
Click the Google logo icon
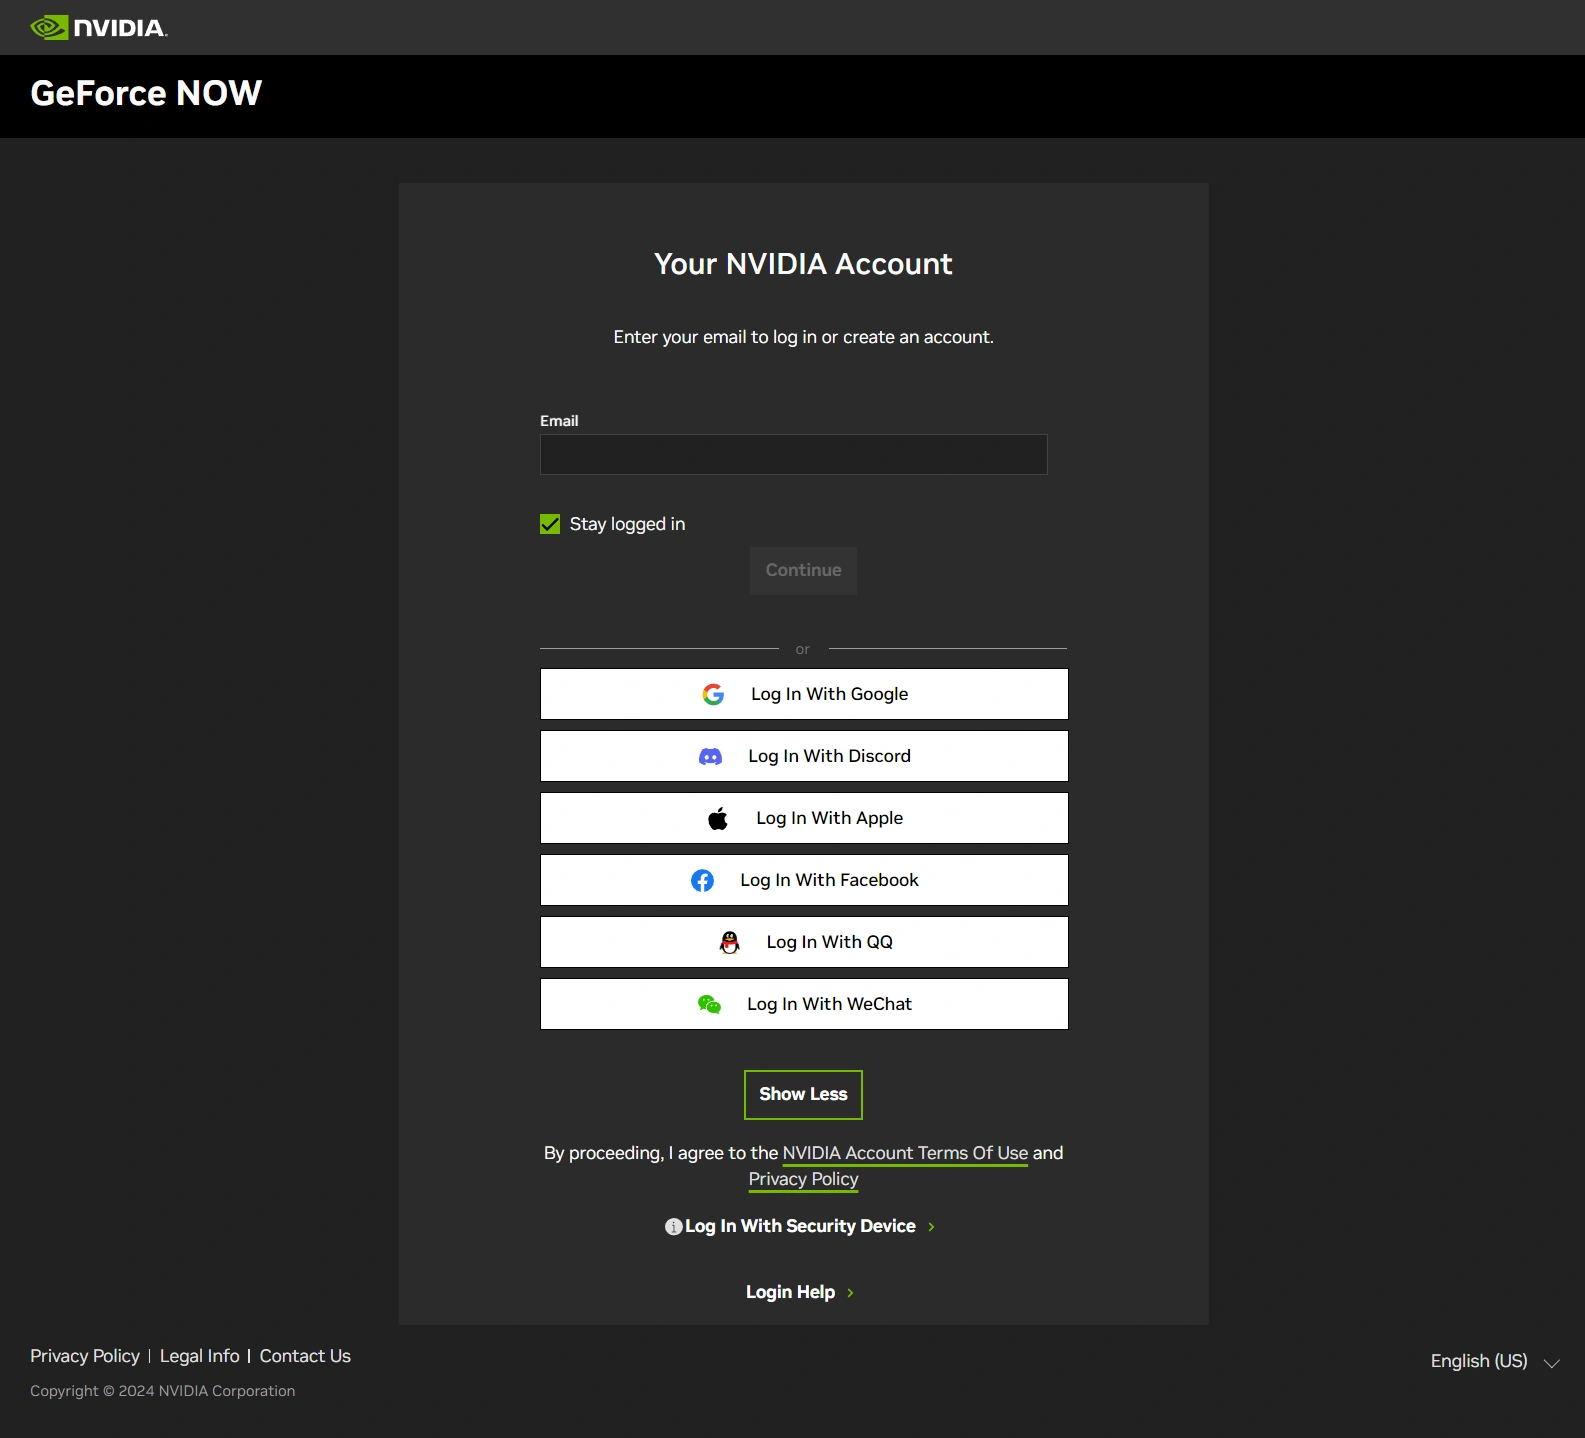point(713,694)
